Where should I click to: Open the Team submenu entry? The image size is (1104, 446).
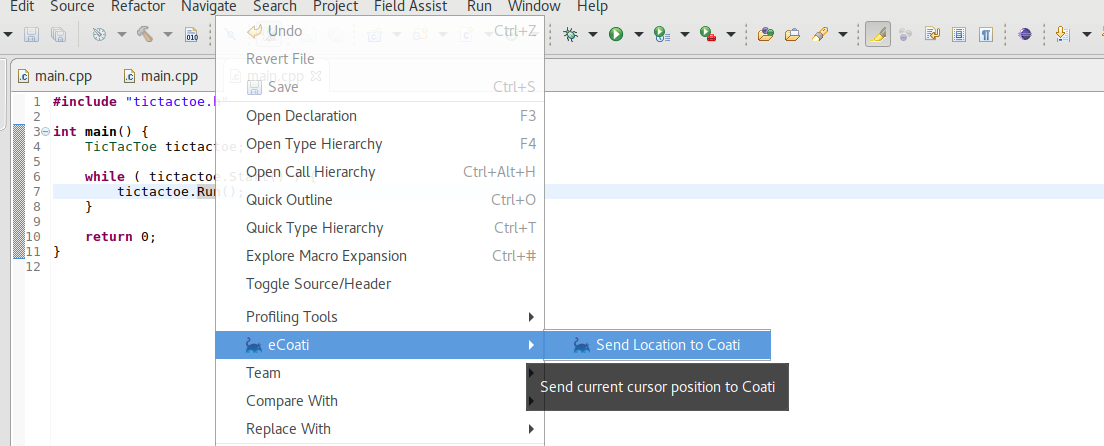click(x=380, y=373)
